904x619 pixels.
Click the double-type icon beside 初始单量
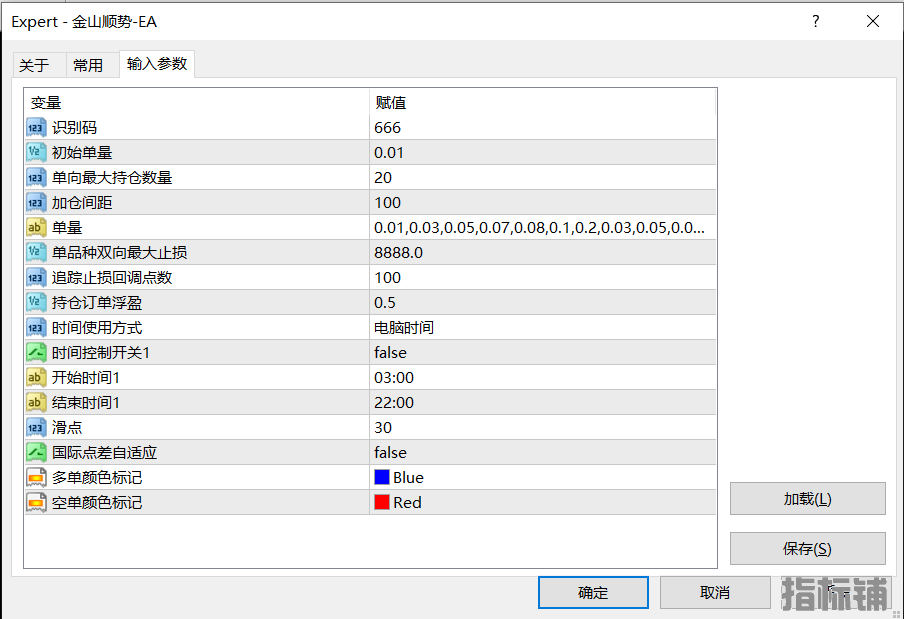click(36, 152)
